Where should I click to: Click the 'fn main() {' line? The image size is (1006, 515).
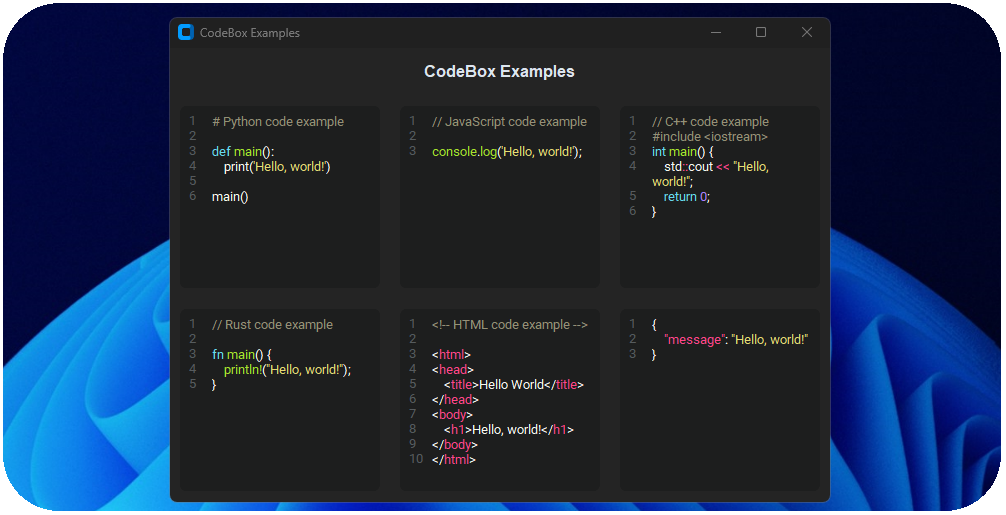242,355
